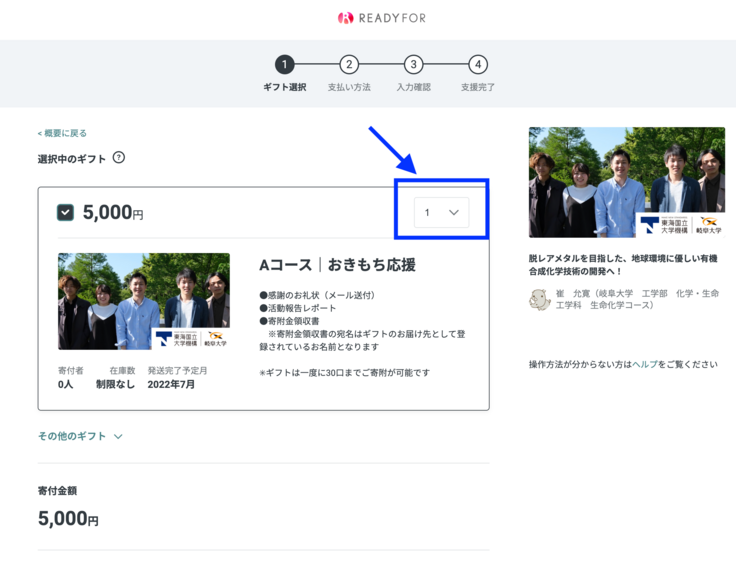Open the gift quantity dropdown
The height and width of the screenshot is (562, 736).
(x=441, y=212)
